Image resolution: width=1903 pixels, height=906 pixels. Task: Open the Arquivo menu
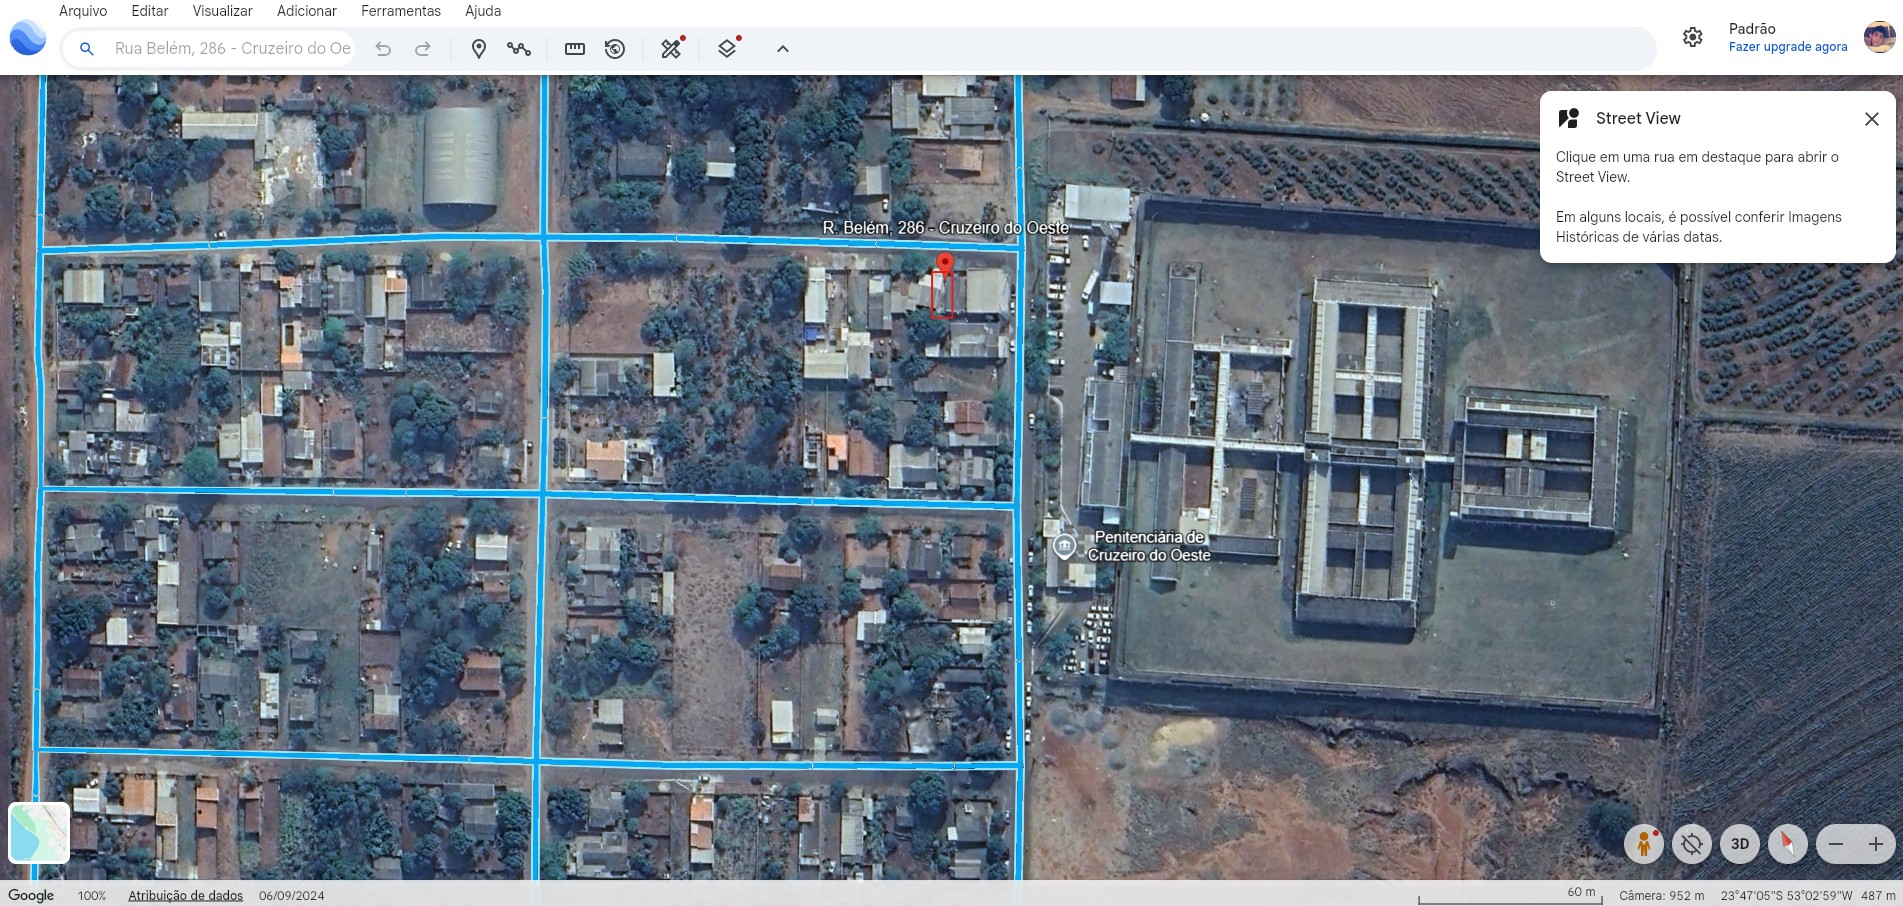pos(83,11)
